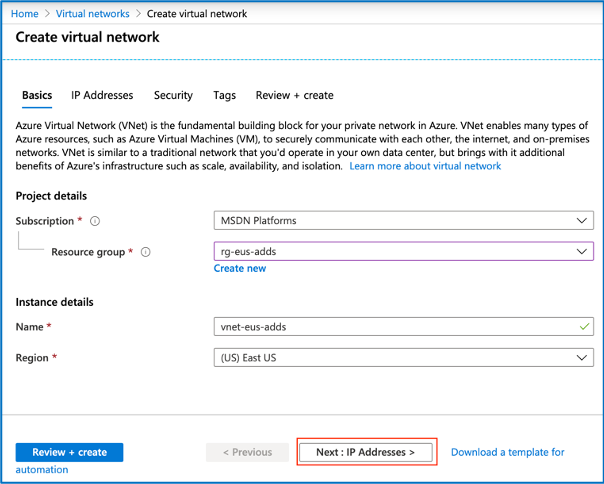The height and width of the screenshot is (484, 604).
Task: Select the Basics tab
Action: tap(37, 95)
